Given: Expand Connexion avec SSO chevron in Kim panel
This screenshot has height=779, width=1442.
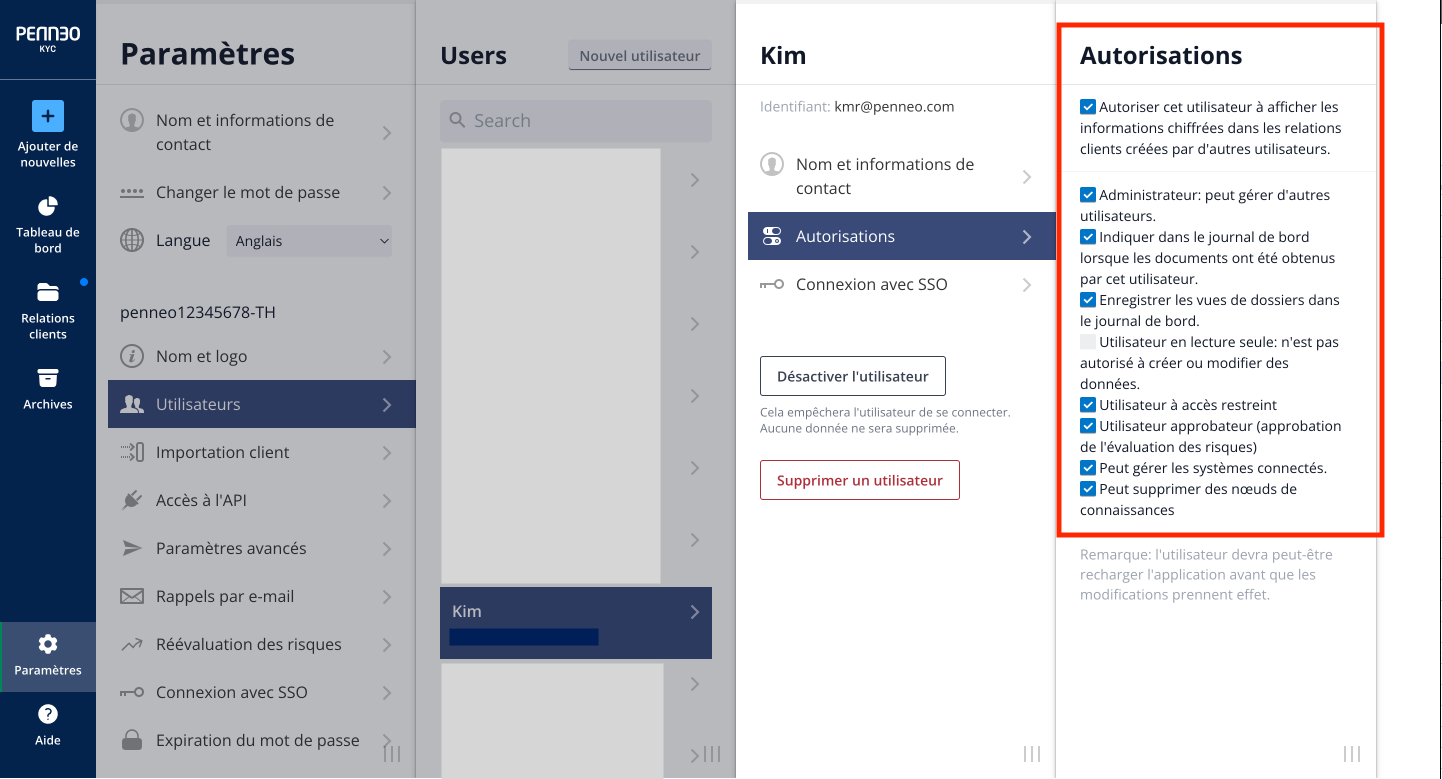Looking at the screenshot, I should [x=1027, y=285].
